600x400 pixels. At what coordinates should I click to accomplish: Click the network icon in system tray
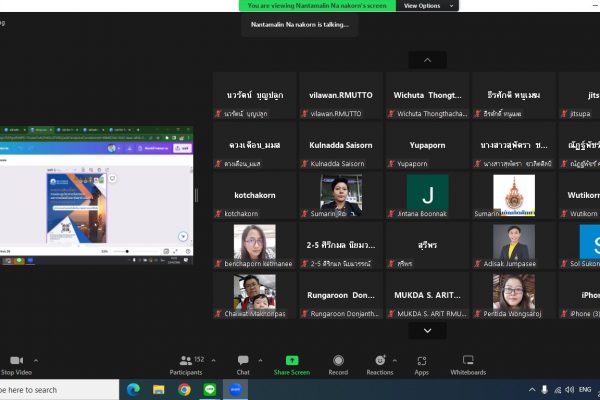point(558,390)
